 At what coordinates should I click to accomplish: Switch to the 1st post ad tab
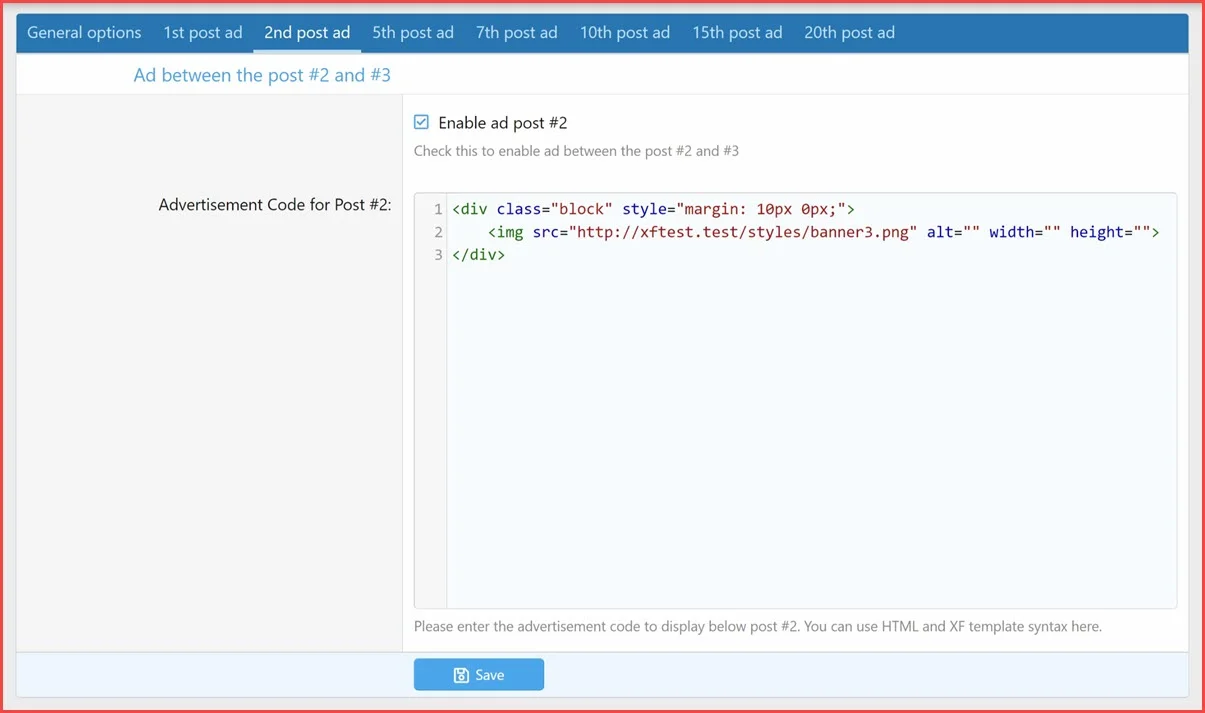coord(203,33)
